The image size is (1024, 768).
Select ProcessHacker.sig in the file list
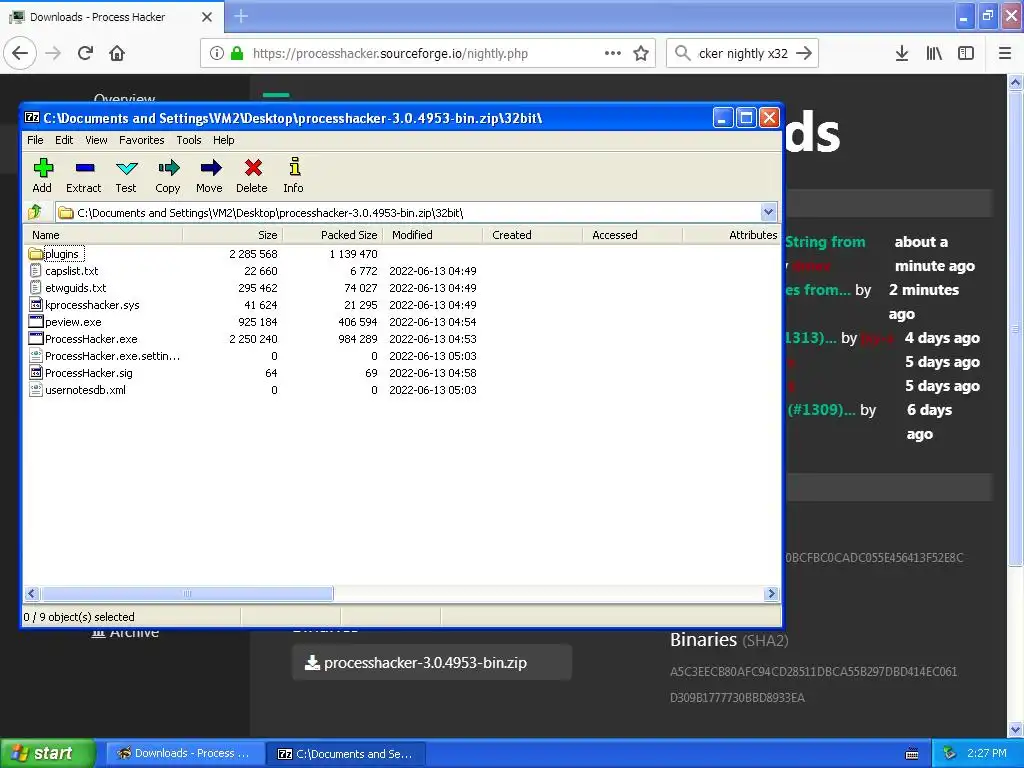tap(88, 373)
